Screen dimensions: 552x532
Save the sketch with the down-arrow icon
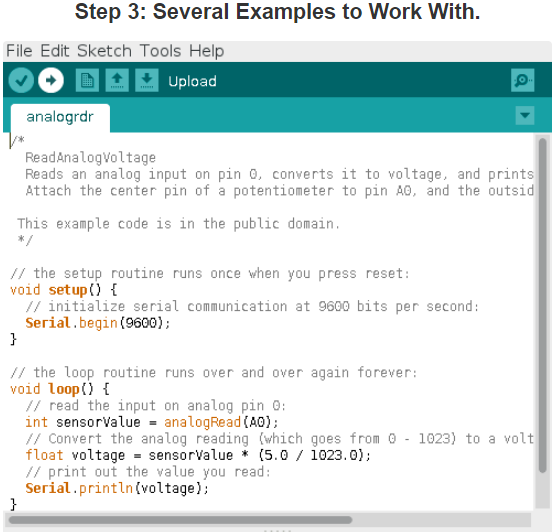147,80
